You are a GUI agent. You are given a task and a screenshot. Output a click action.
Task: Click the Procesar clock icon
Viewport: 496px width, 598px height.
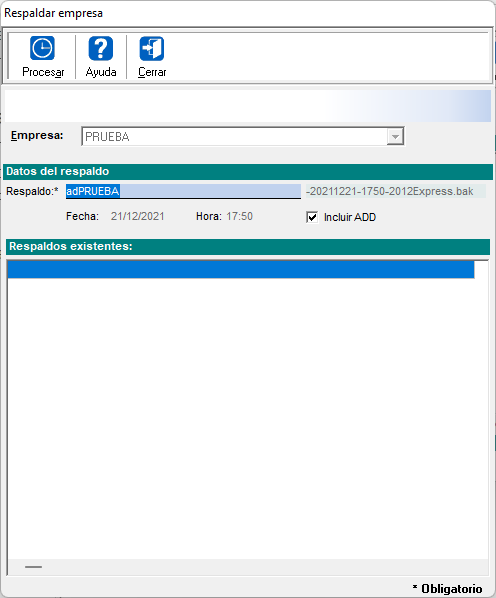42,48
